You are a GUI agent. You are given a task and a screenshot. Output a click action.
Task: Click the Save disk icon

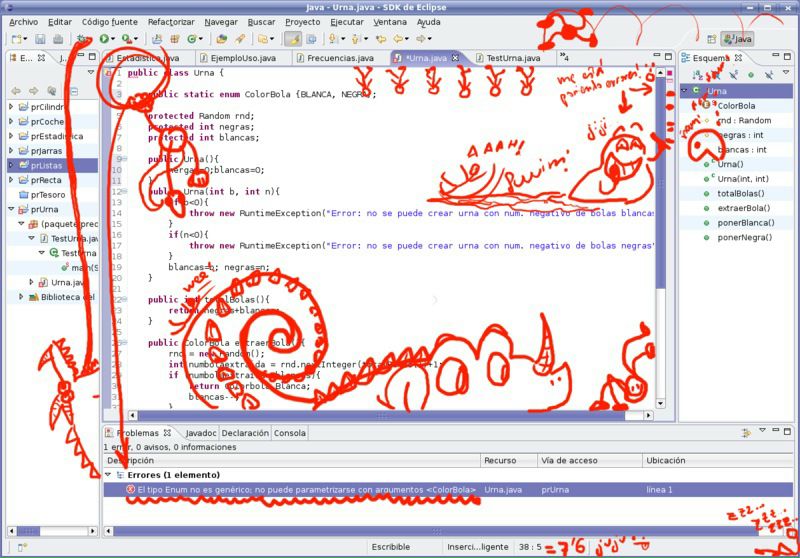[x=40, y=39]
